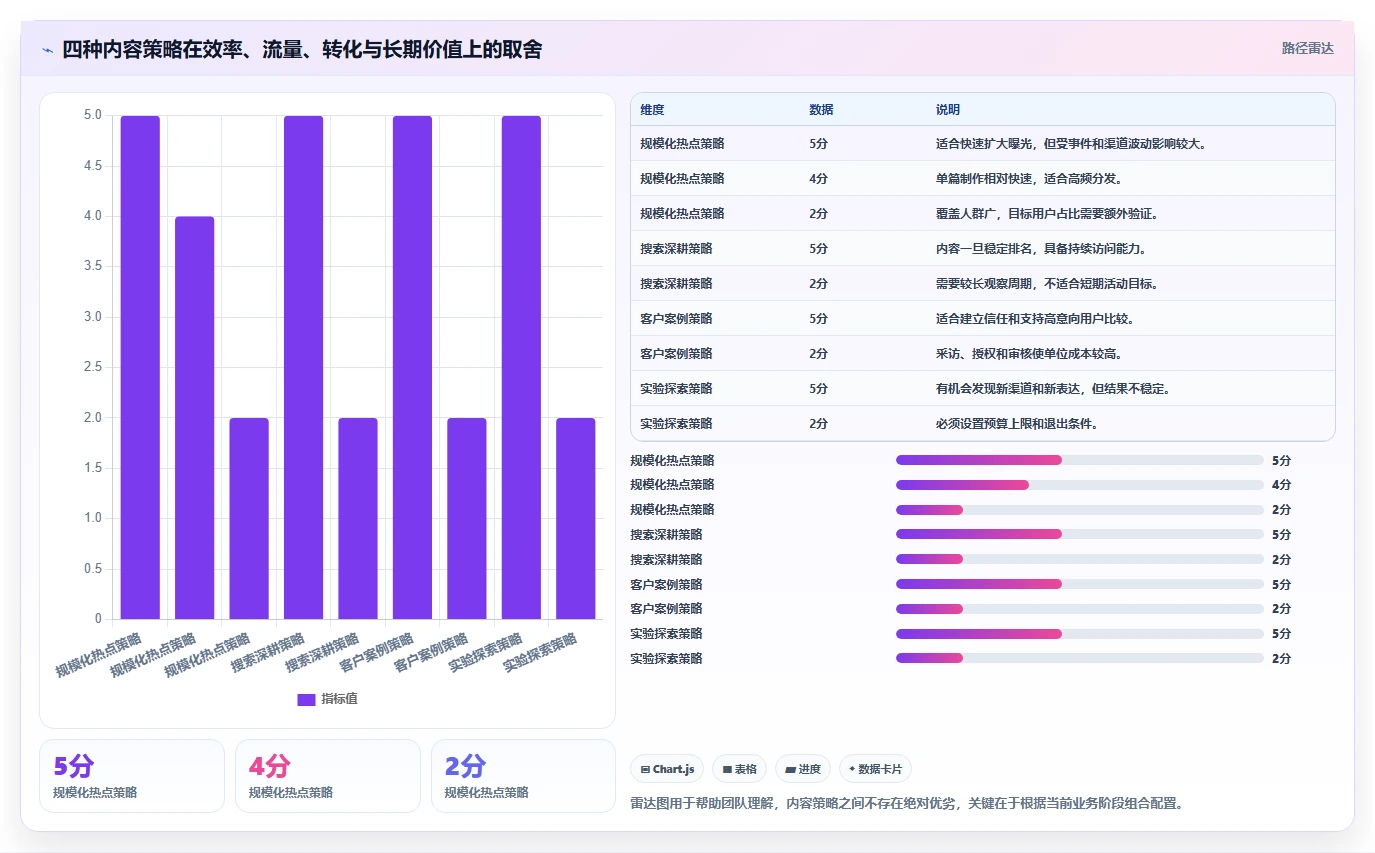Click the 5.0 label on the chart y-axis
Viewport: 1375px width, 853px height.
(93, 115)
